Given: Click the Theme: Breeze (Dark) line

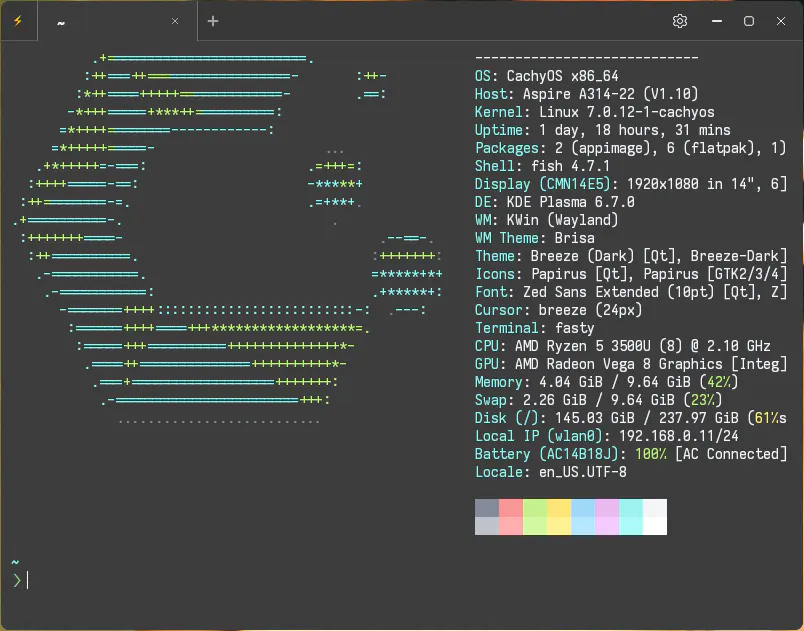Looking at the screenshot, I should (631, 256).
